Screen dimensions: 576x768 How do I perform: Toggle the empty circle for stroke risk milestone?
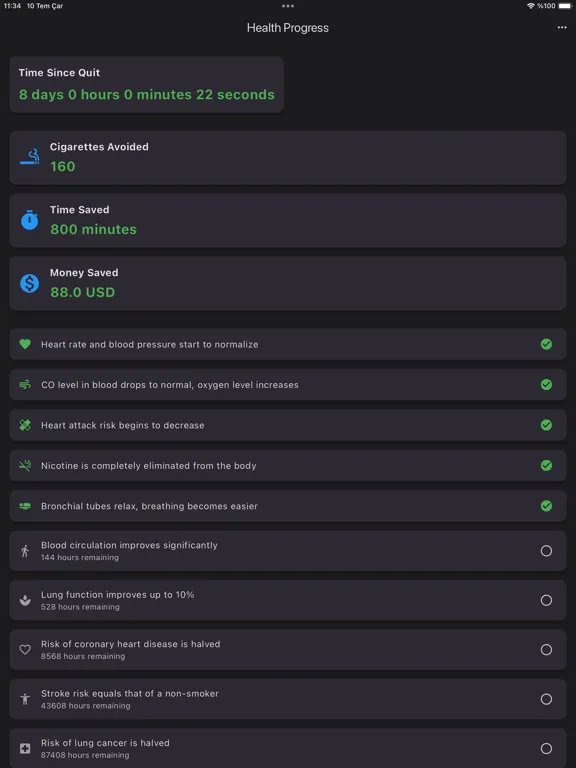click(x=546, y=699)
